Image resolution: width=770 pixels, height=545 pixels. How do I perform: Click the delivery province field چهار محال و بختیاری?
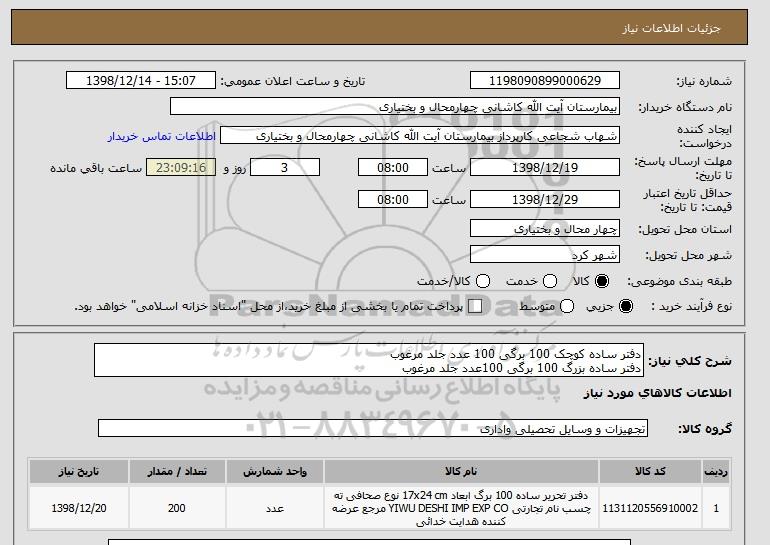(x=545, y=229)
